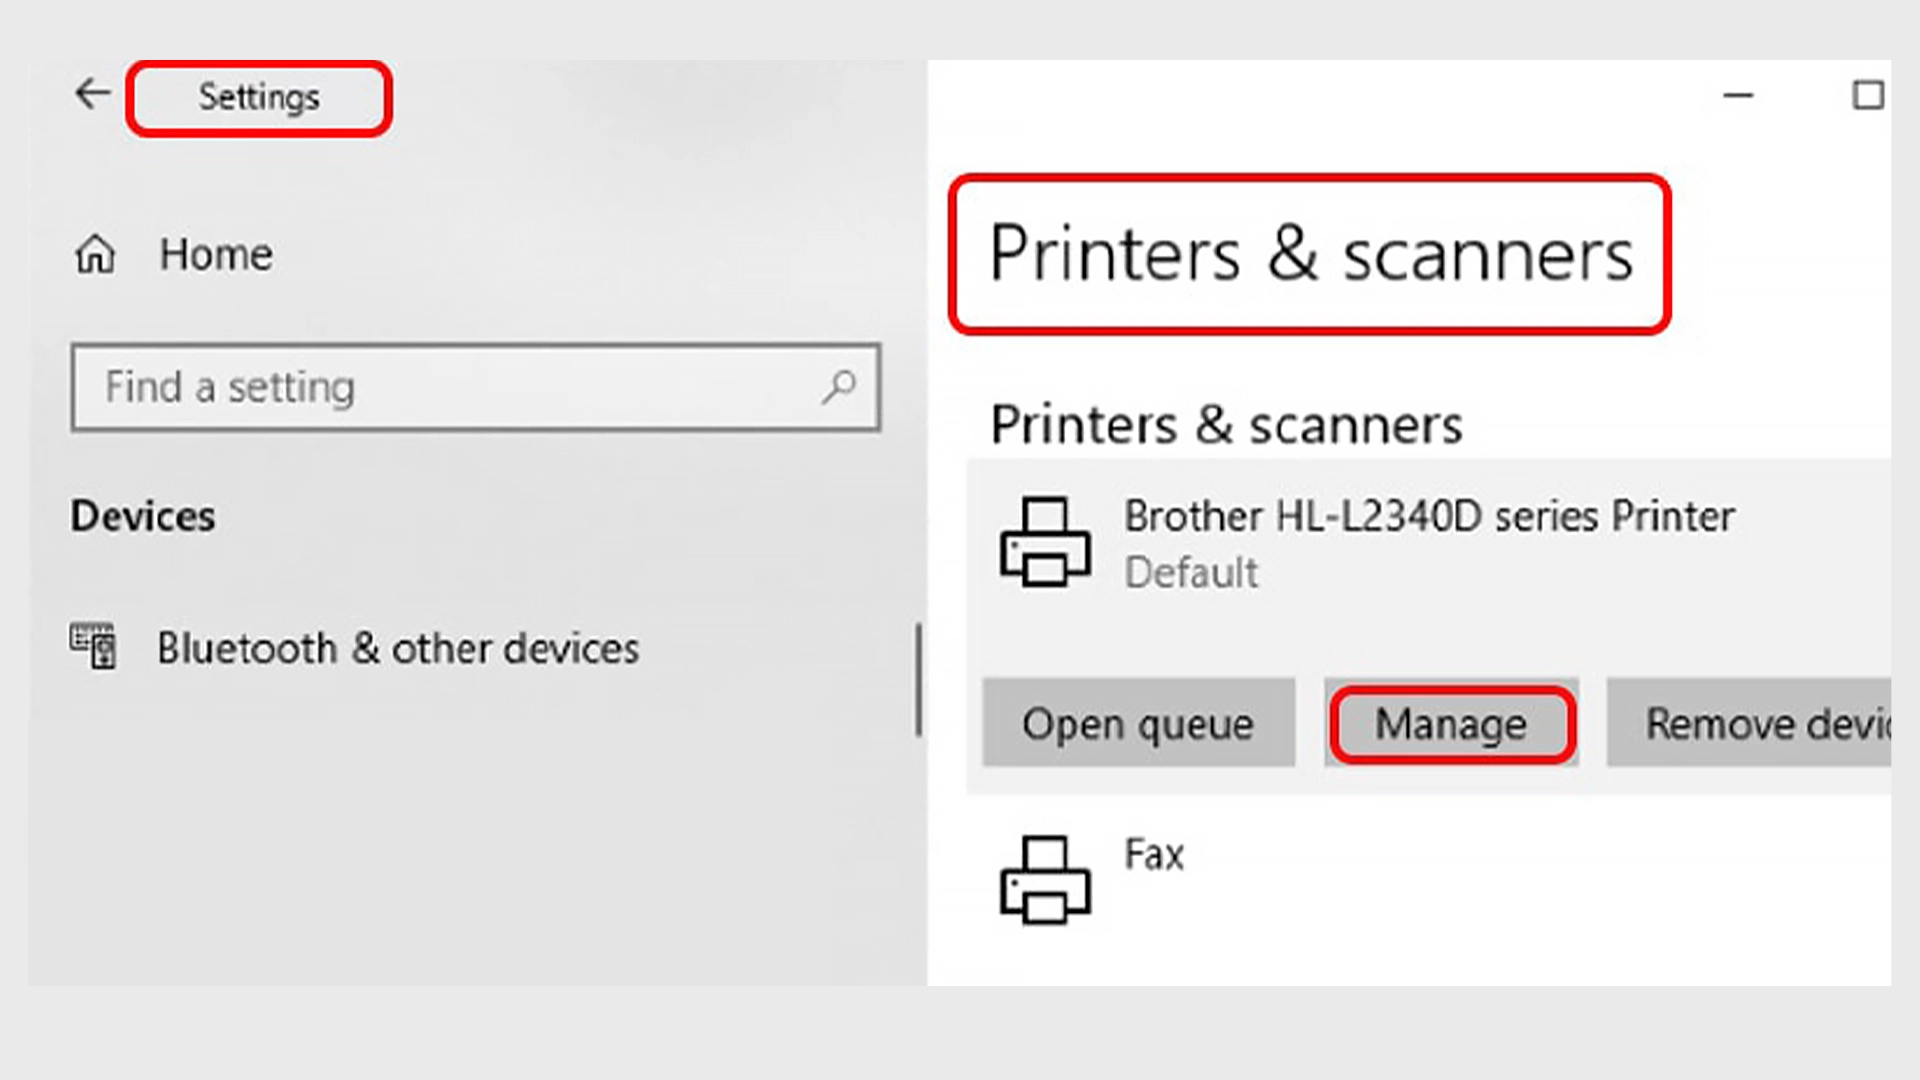Click the back arrow icon

click(x=93, y=95)
